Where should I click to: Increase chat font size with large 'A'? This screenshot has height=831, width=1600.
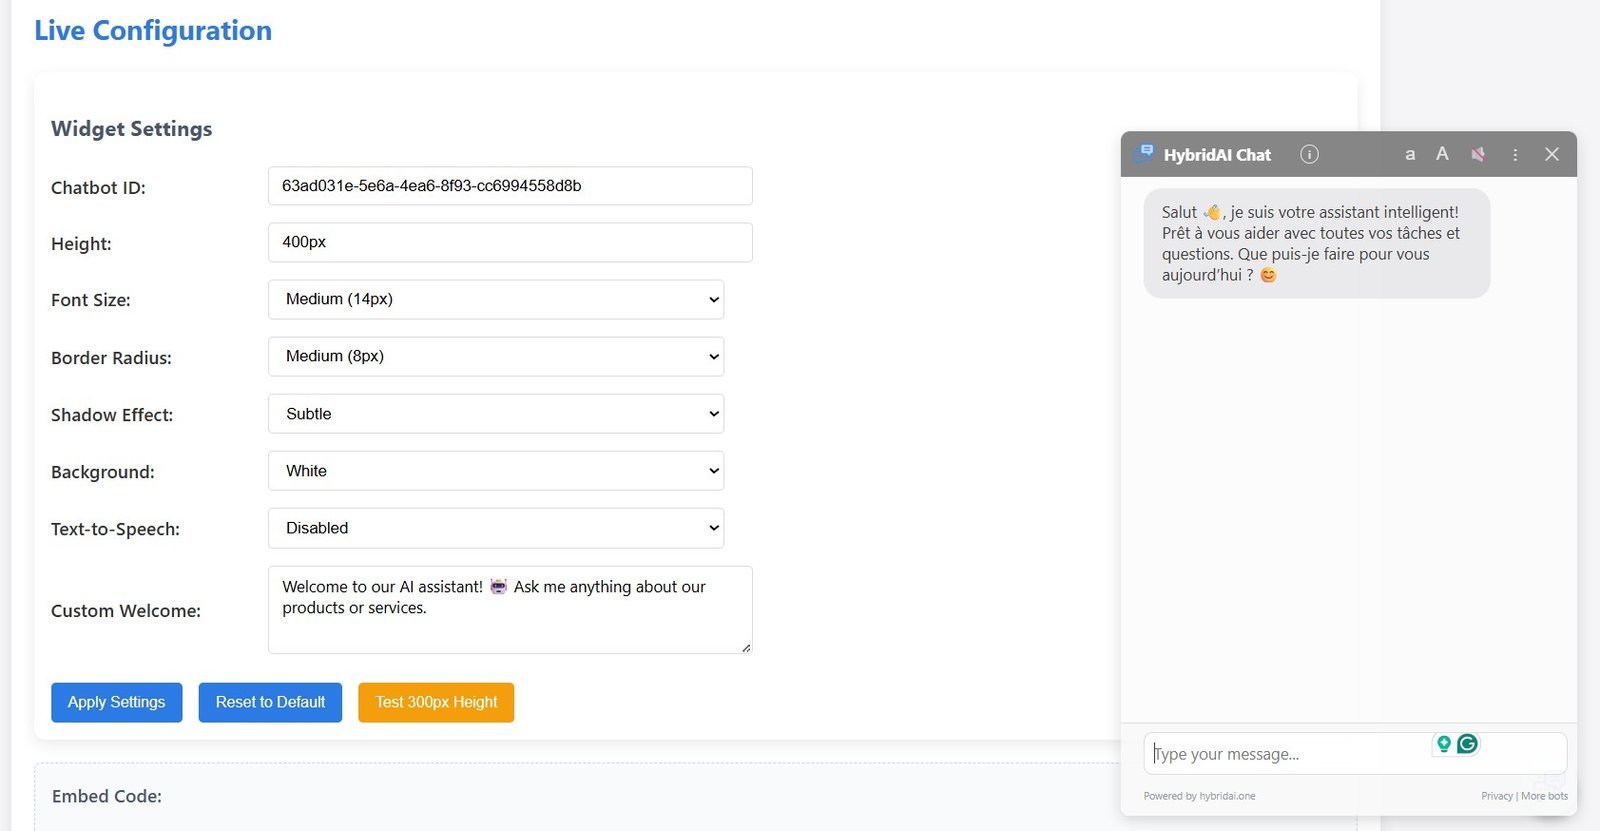click(x=1442, y=154)
